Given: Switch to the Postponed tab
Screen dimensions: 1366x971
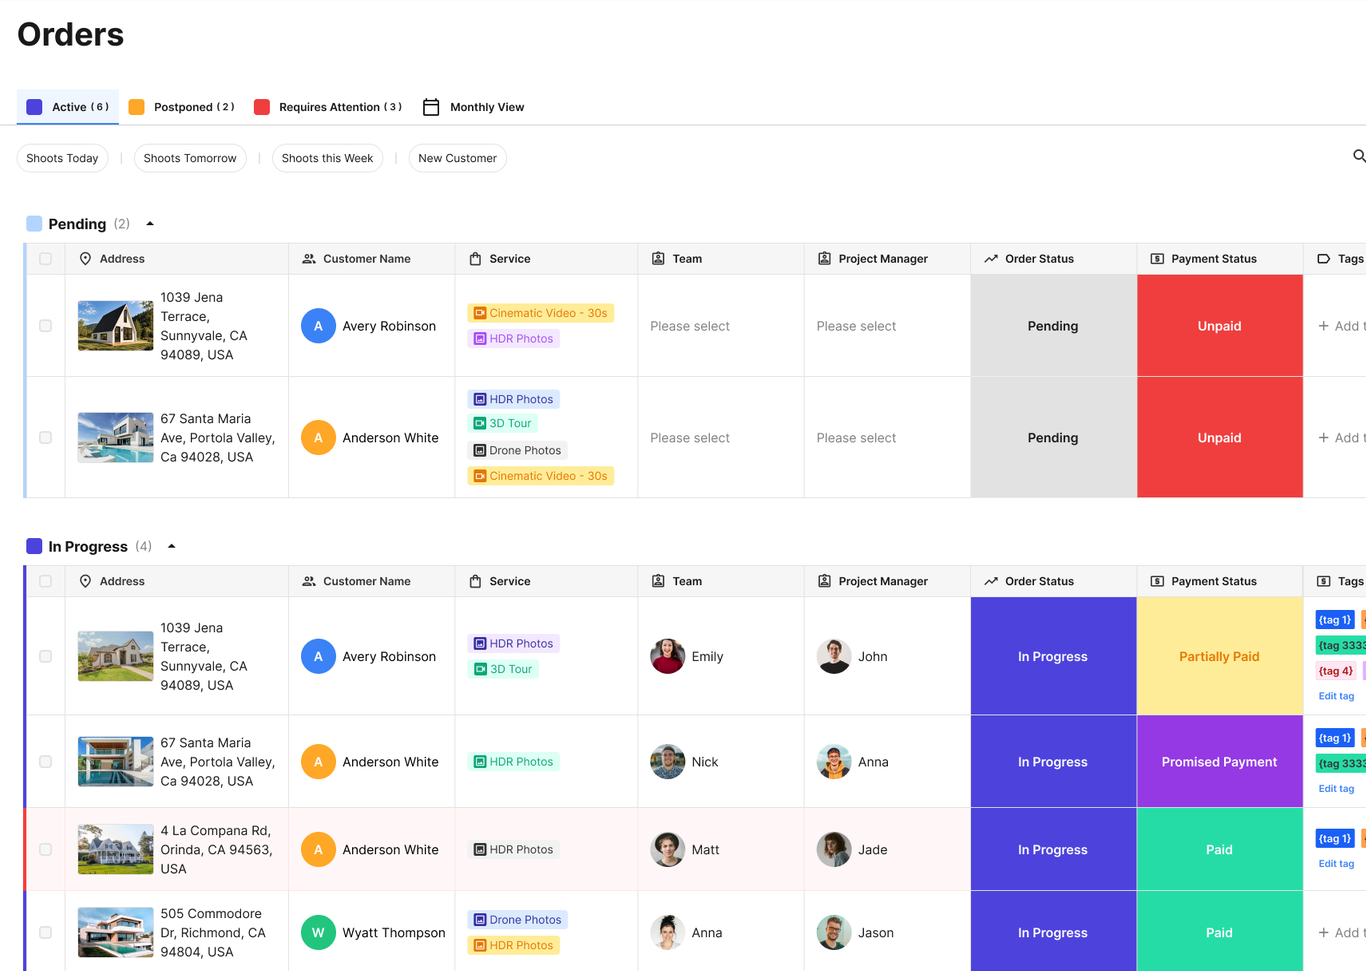Looking at the screenshot, I should tap(182, 107).
